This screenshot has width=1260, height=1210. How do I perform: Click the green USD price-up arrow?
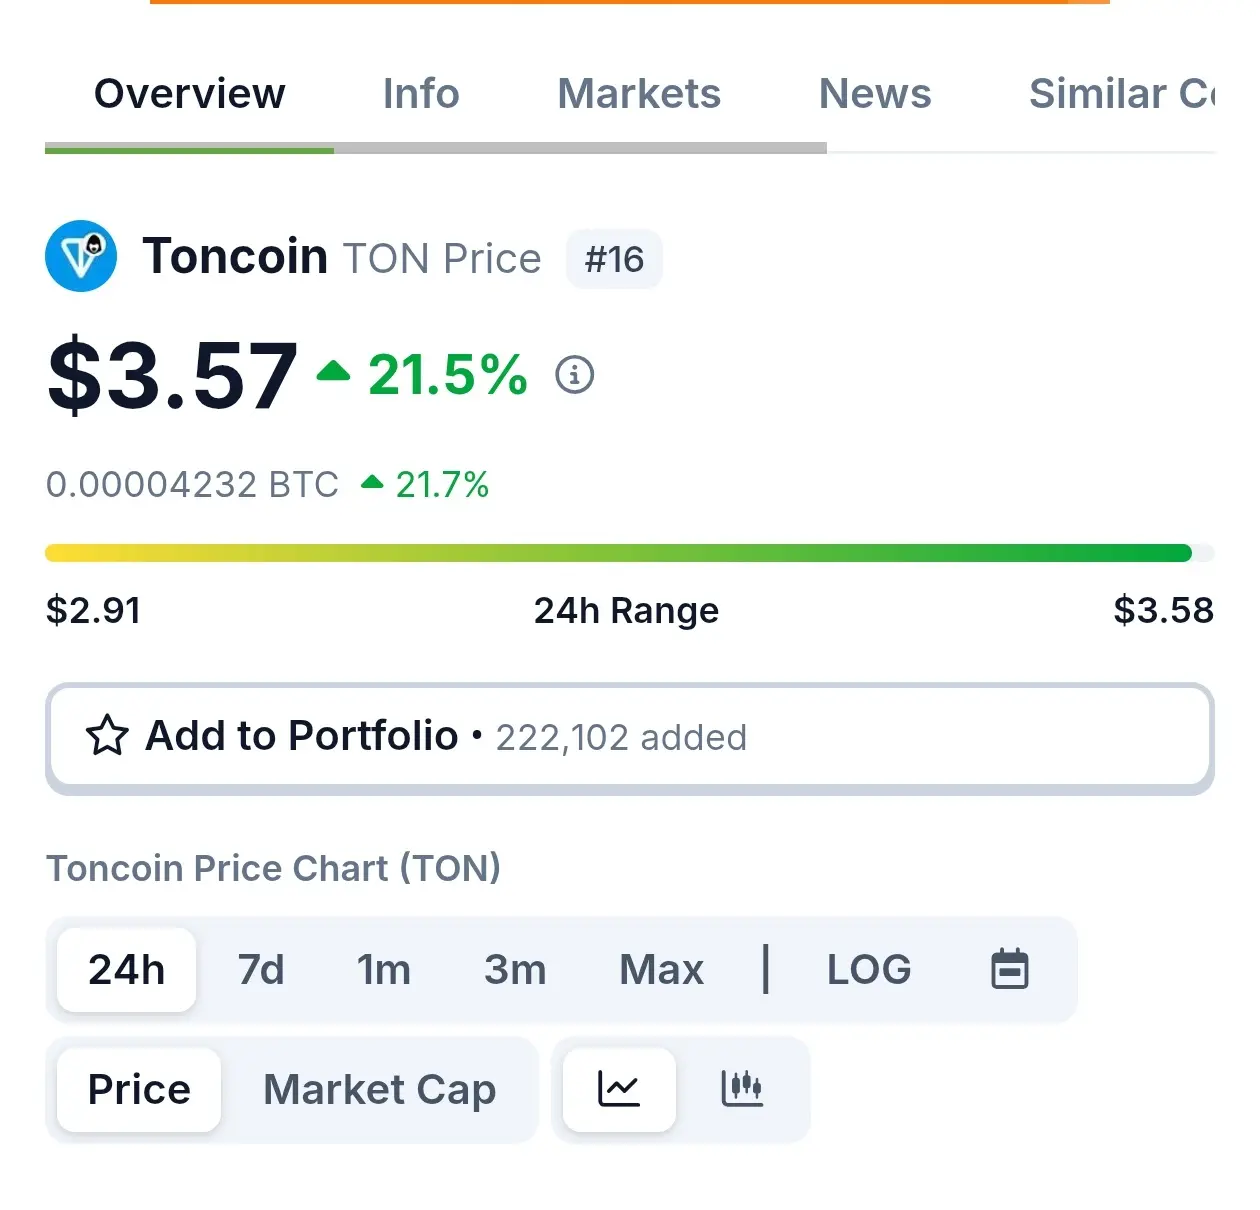click(x=334, y=373)
